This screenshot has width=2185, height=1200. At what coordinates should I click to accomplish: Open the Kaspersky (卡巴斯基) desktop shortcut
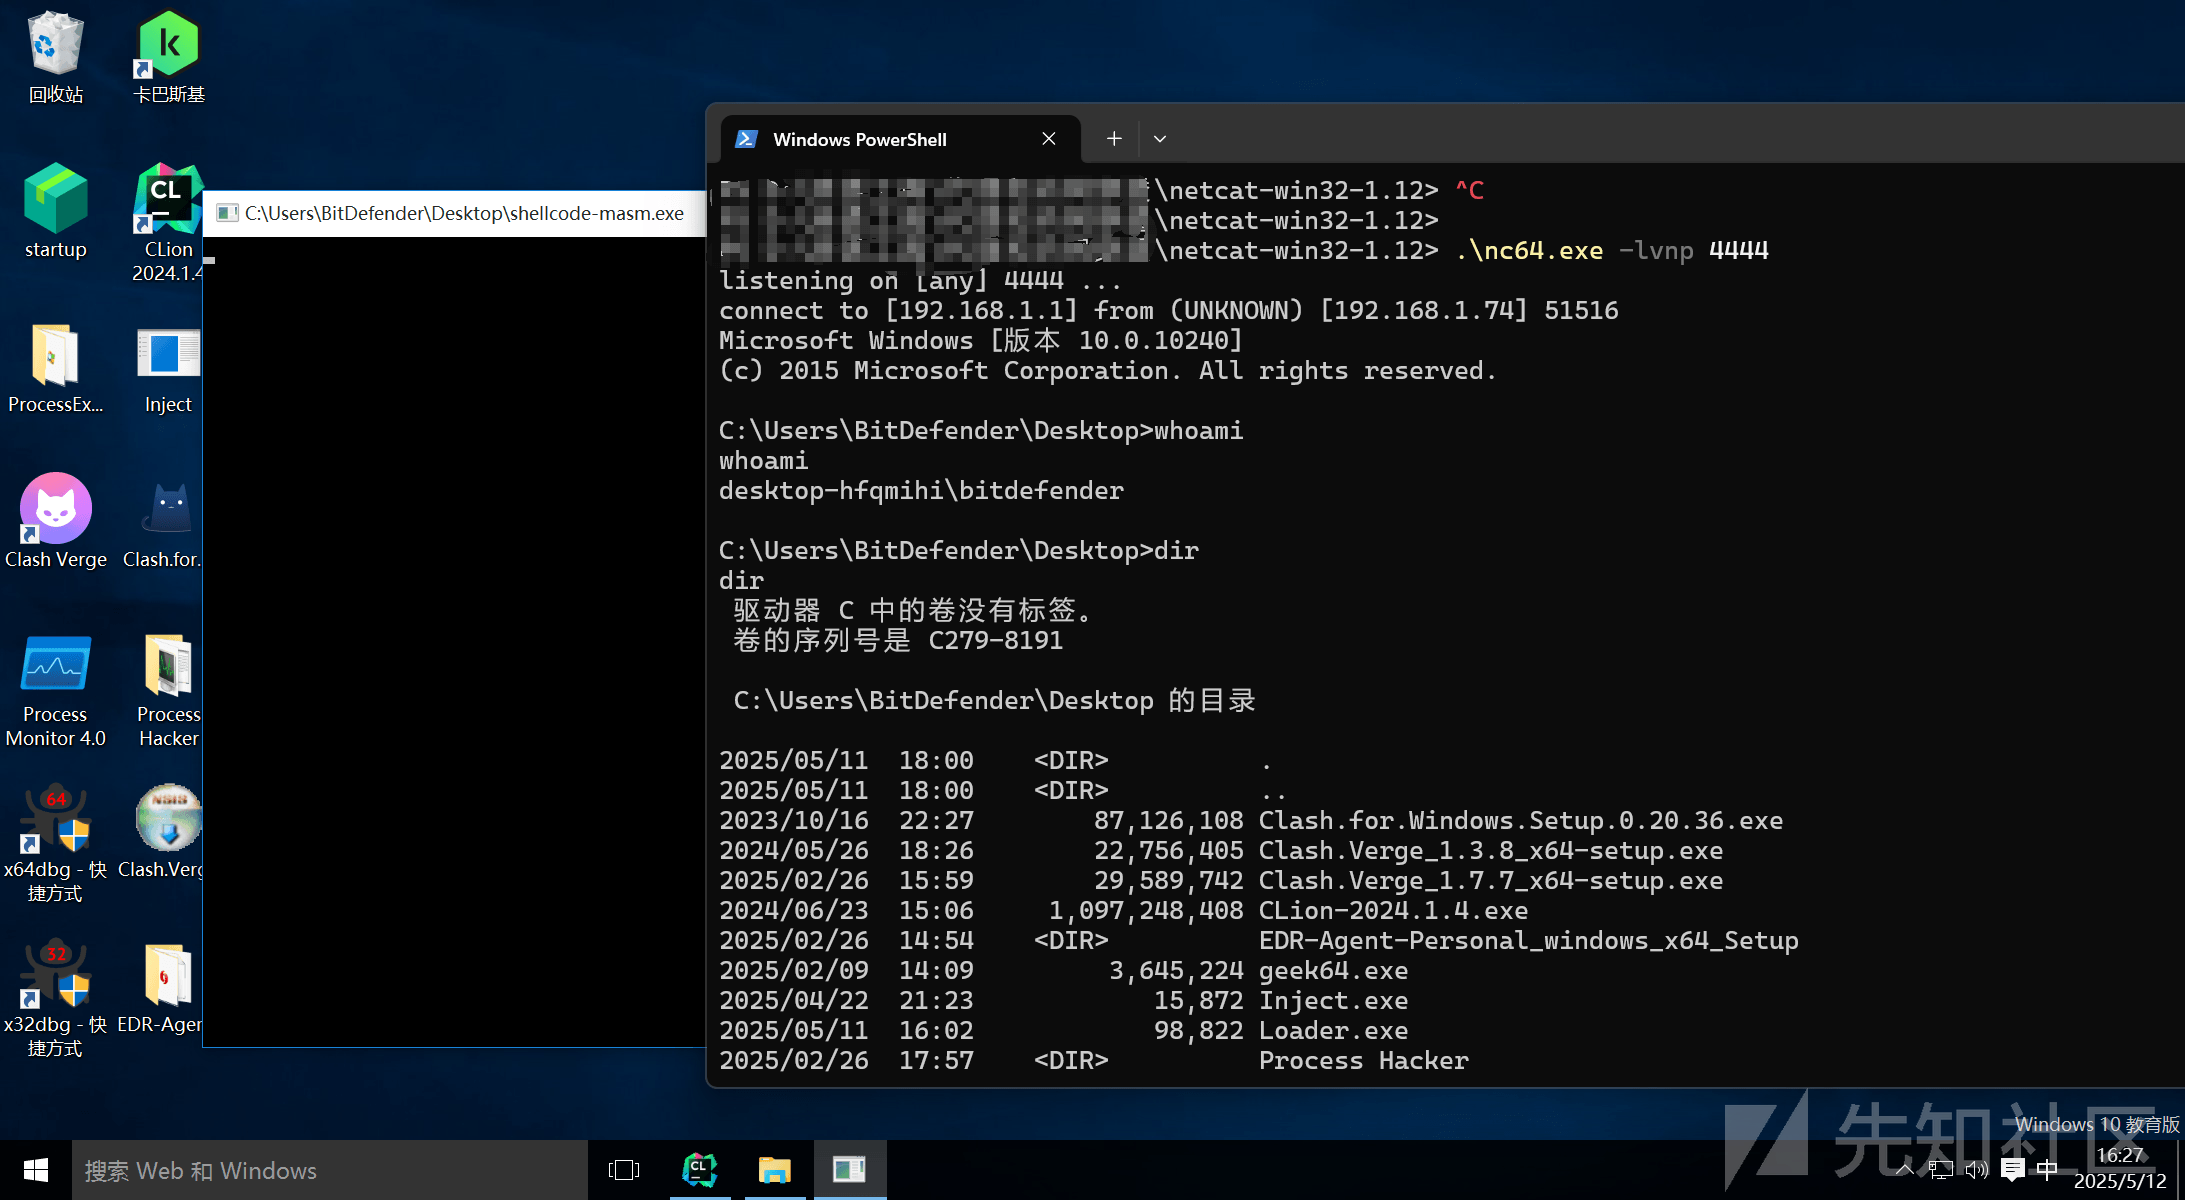click(x=168, y=57)
